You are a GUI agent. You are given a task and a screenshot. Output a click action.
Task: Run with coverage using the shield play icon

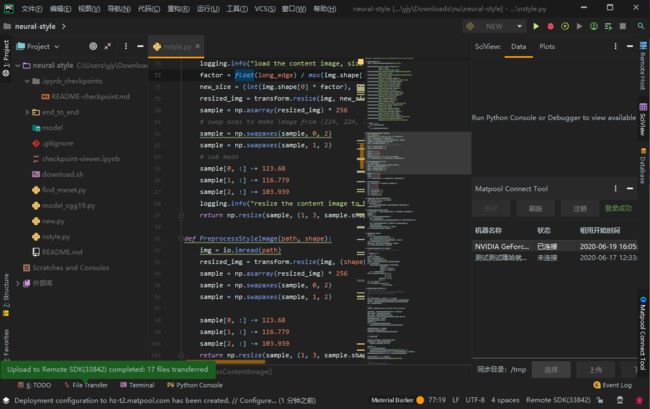(565, 27)
